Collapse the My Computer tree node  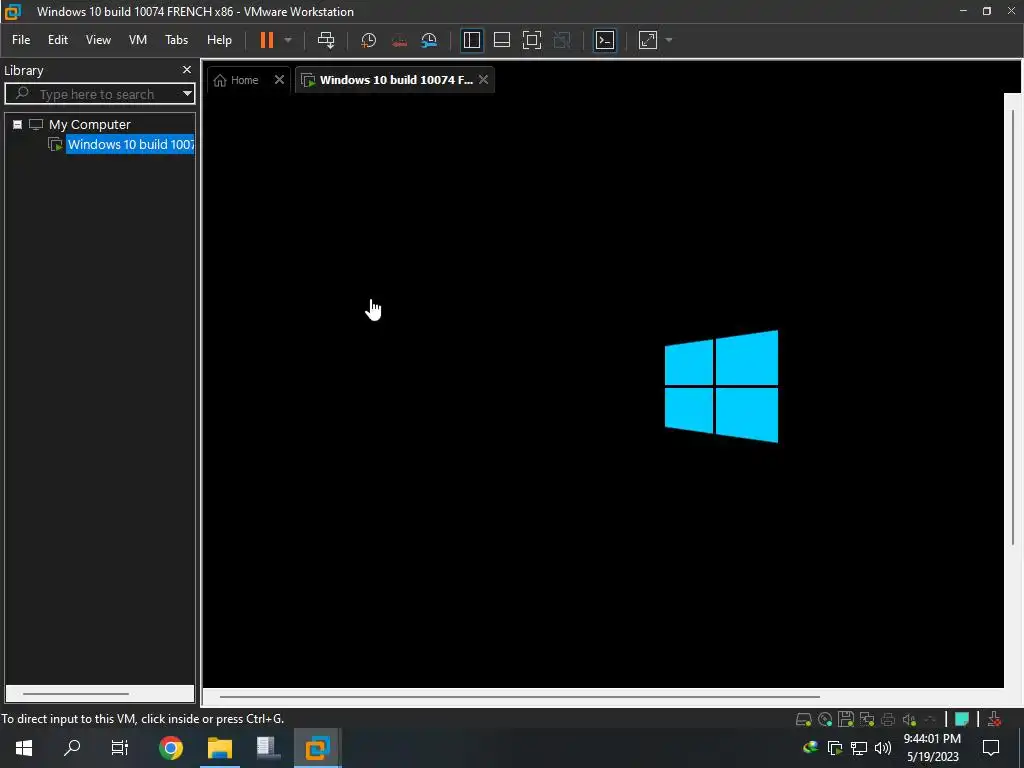tap(18, 124)
